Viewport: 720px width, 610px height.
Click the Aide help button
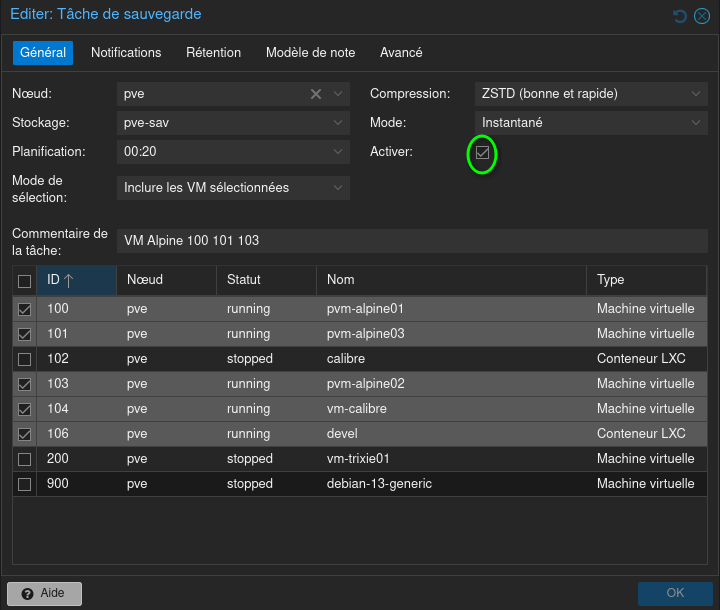pyautogui.click(x=44, y=593)
